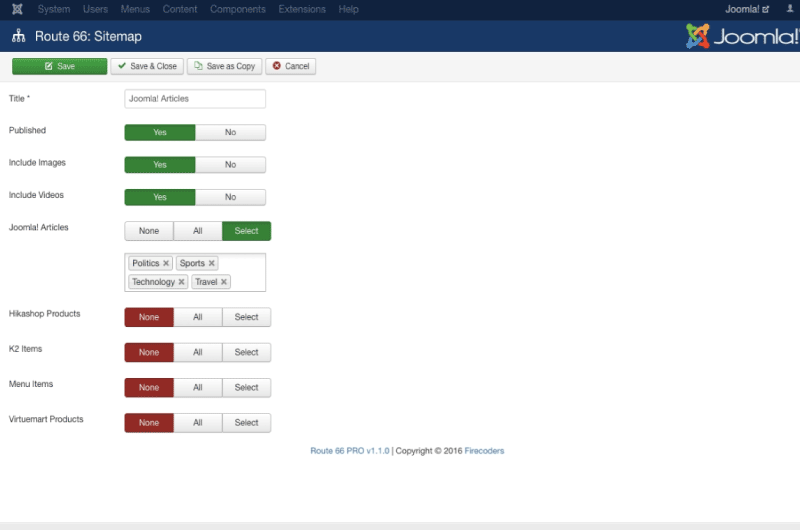The image size is (800, 530).
Task: Click the Politics tag label
Action: pyautogui.click(x=146, y=263)
